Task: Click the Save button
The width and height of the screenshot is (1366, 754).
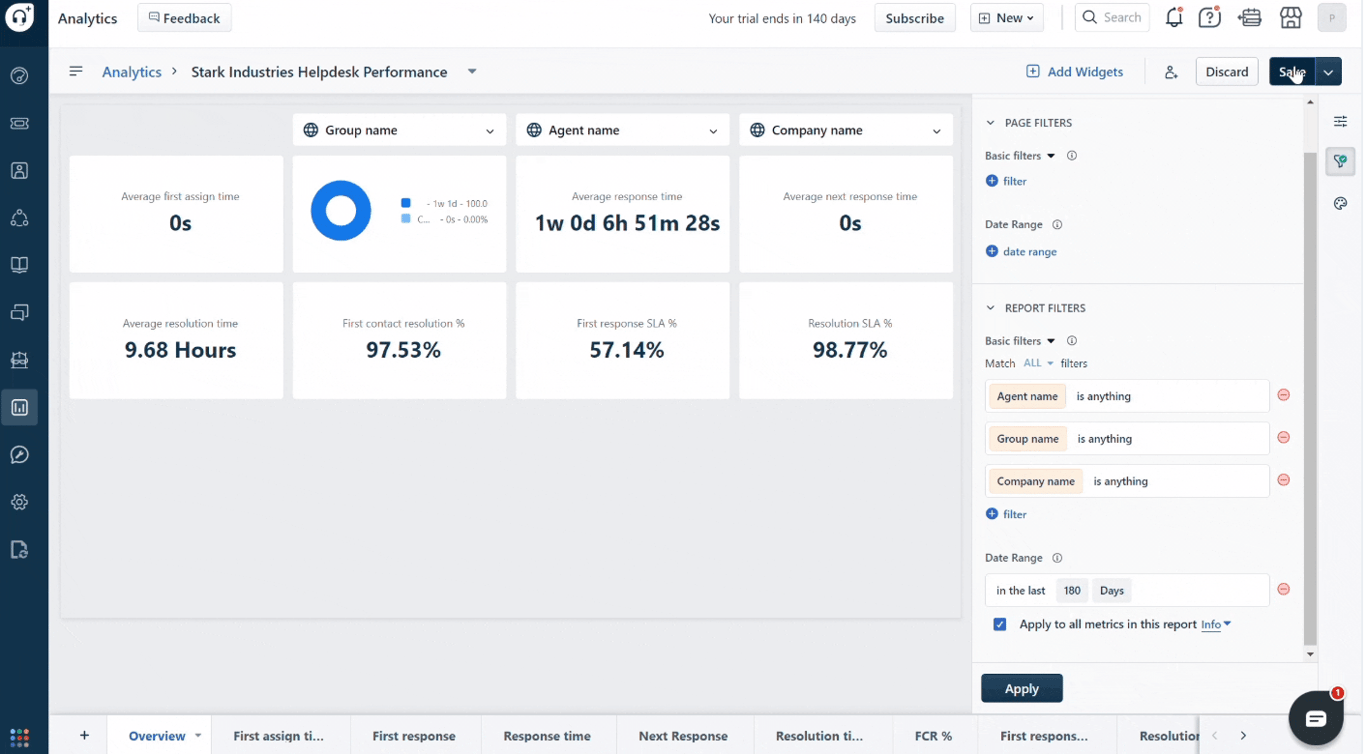Action: [1293, 72]
